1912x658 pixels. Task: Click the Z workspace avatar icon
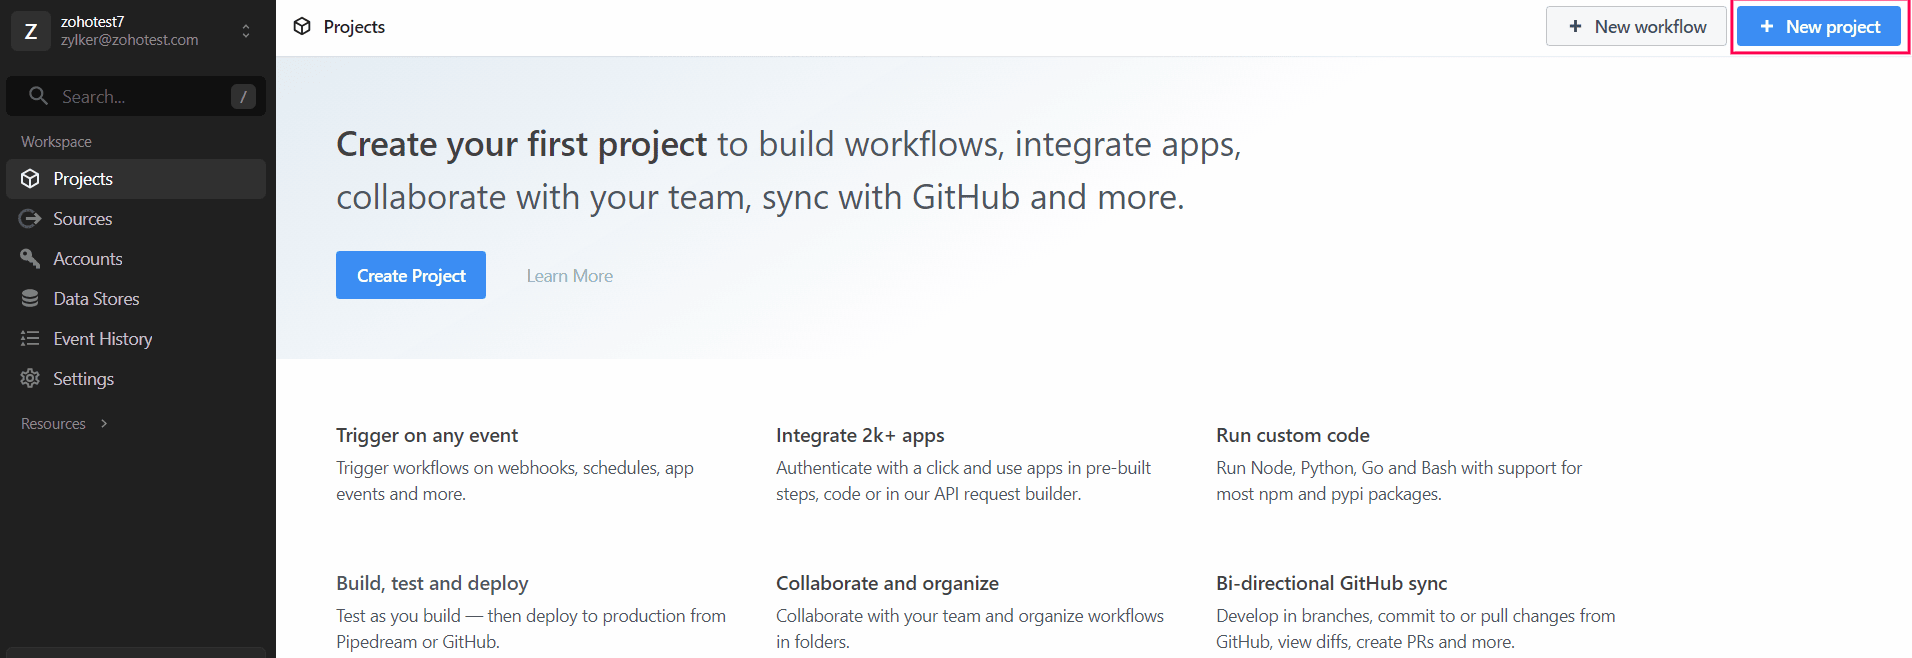[31, 31]
